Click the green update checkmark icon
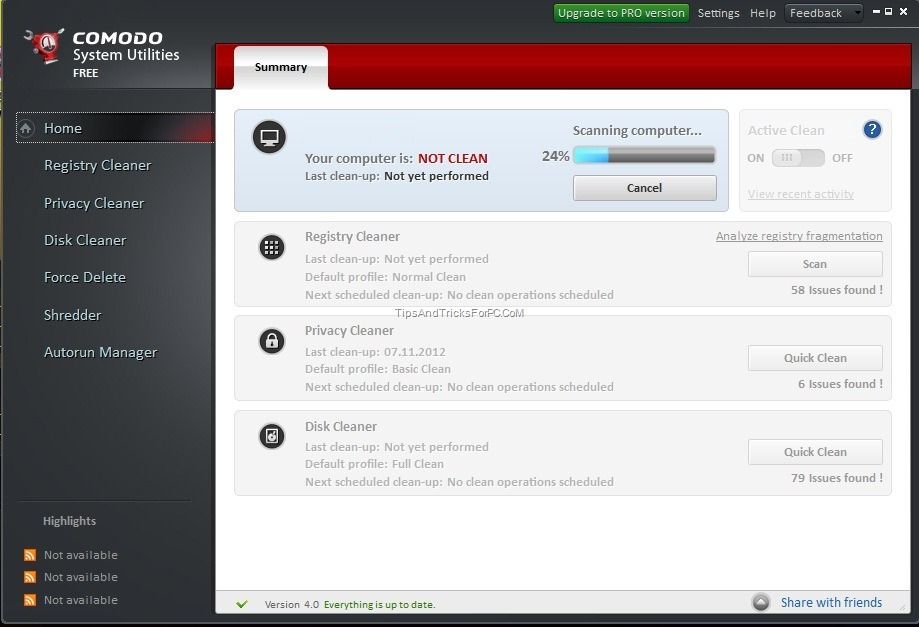This screenshot has height=627, width=919. pyautogui.click(x=241, y=604)
